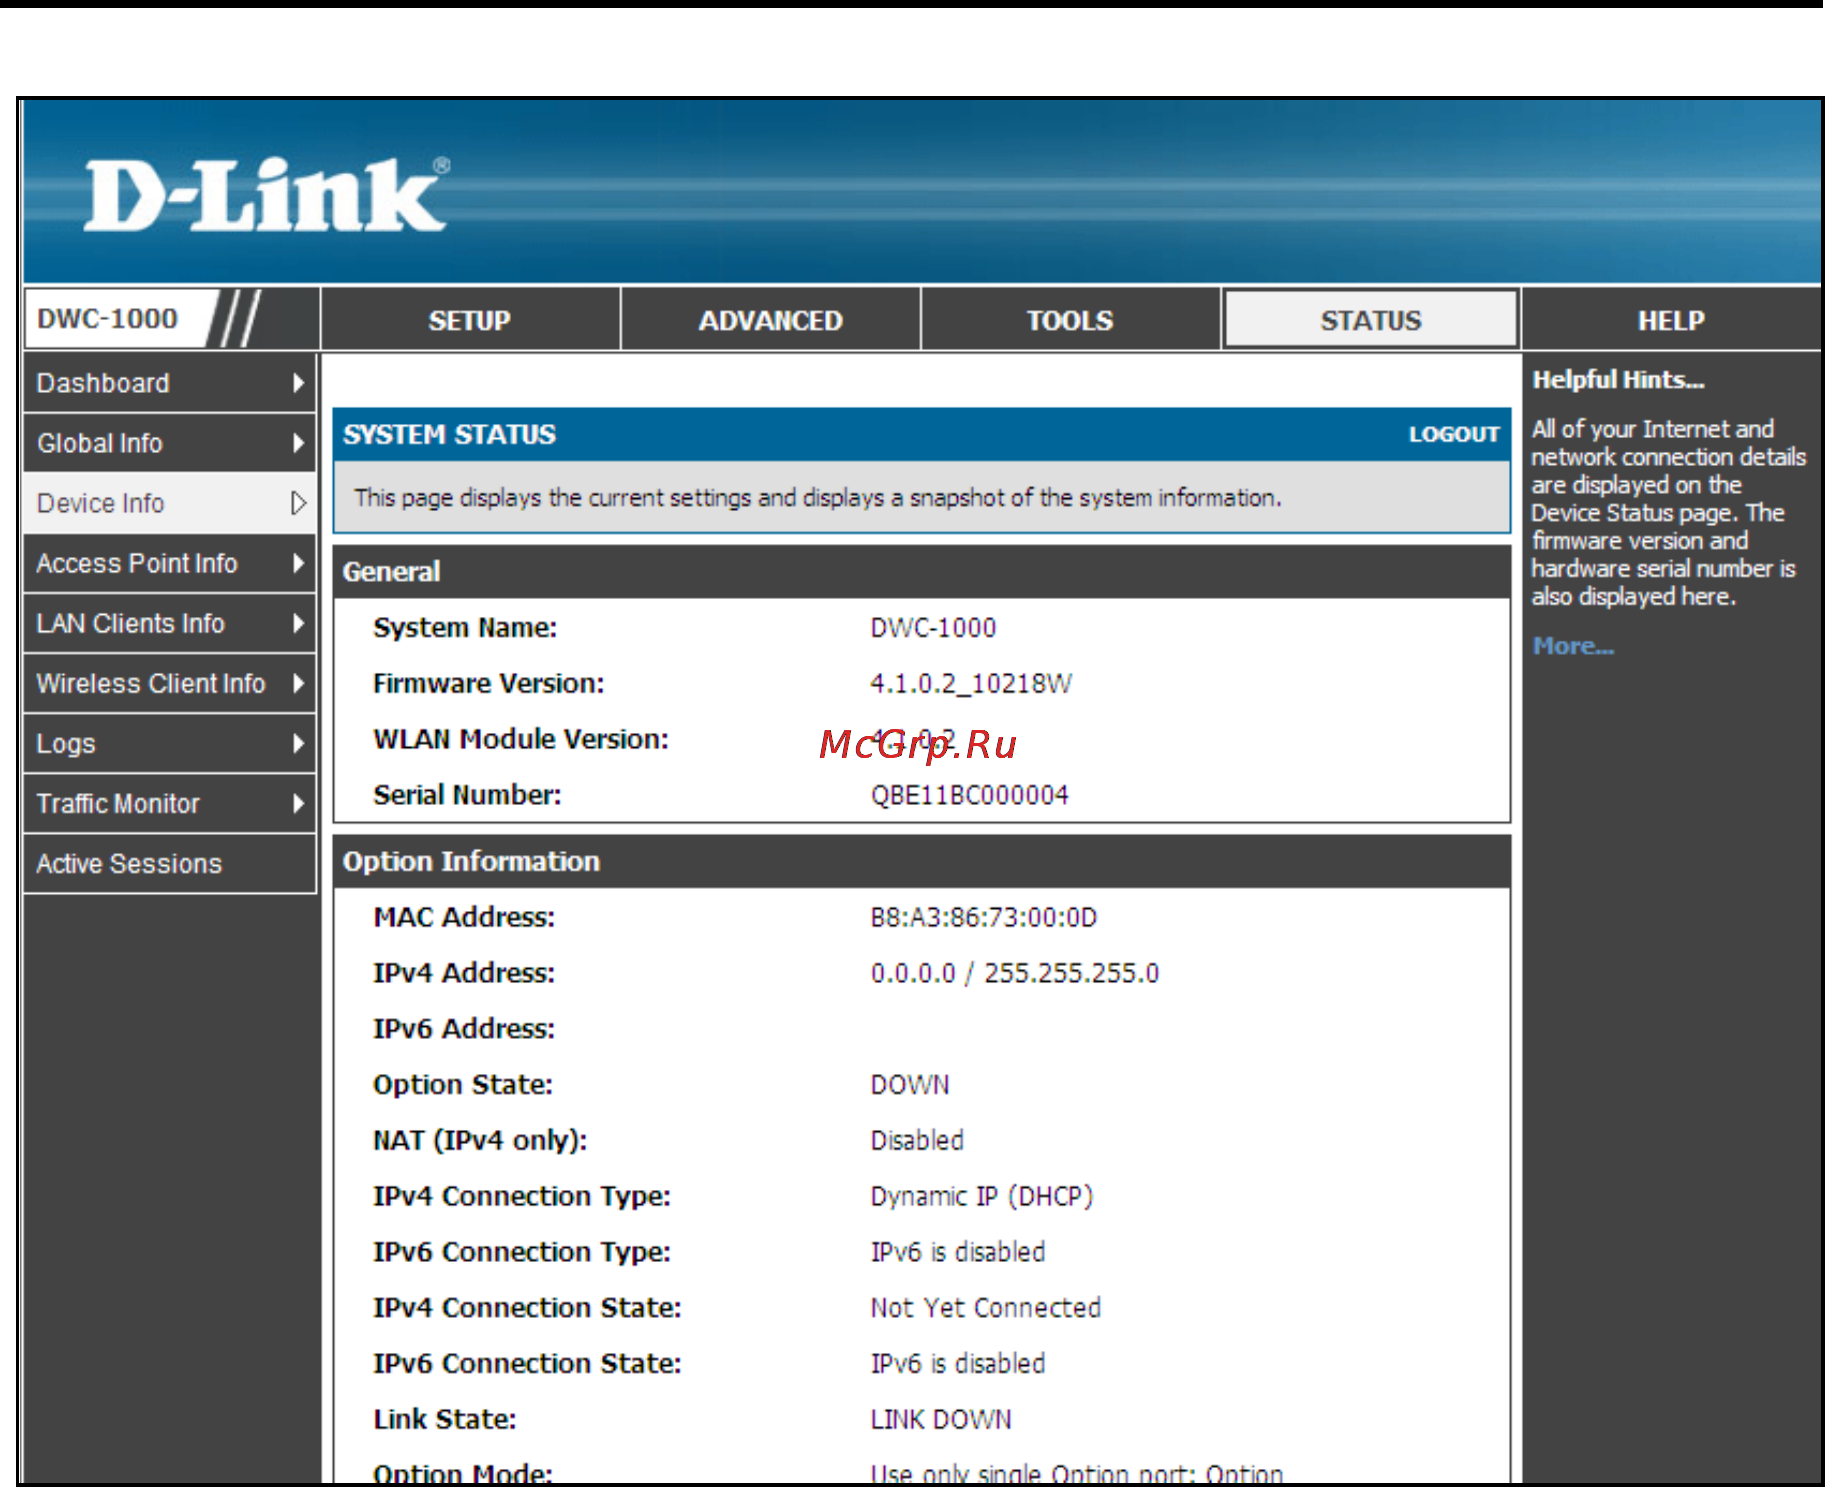Expand the LAN Clients Info arrow
Screen dimensions: 1825x1487
click(298, 623)
